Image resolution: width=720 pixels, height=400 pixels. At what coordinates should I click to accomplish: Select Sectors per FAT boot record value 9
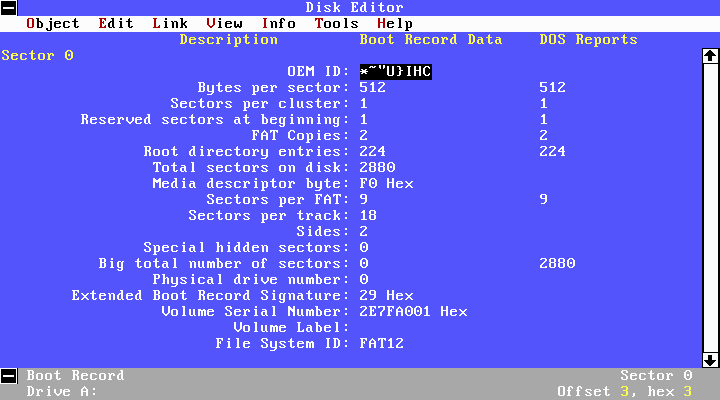364,199
